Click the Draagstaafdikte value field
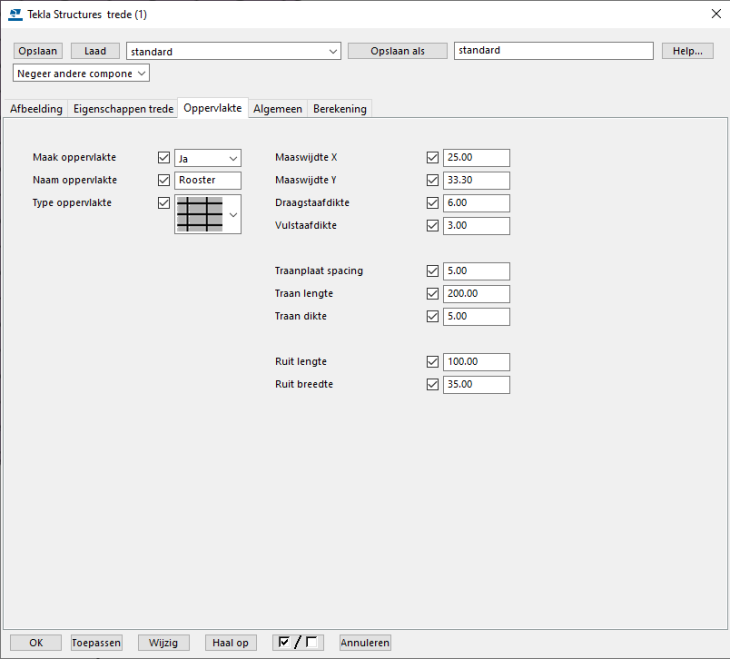Viewport: 730px width, 659px height. [x=476, y=203]
